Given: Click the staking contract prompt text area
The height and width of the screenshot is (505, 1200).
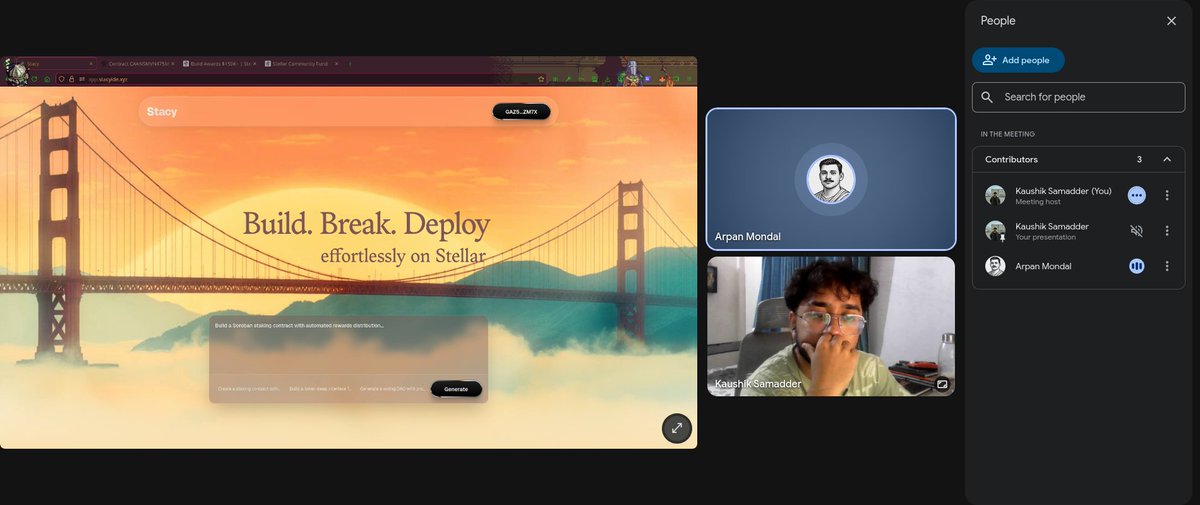Looking at the screenshot, I should point(348,347).
